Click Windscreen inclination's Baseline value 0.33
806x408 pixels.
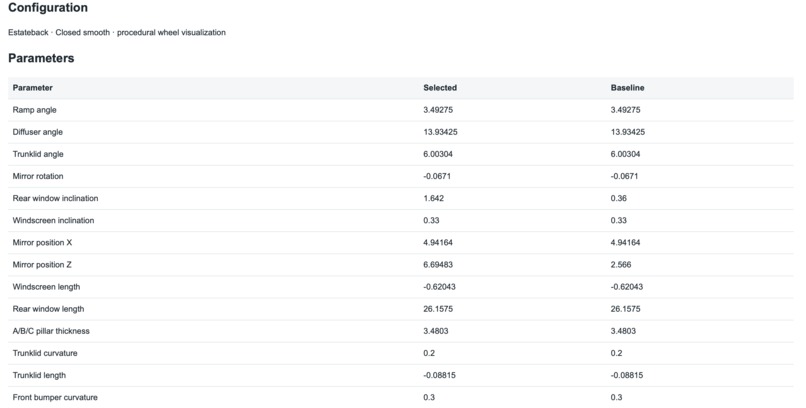[x=618, y=220]
